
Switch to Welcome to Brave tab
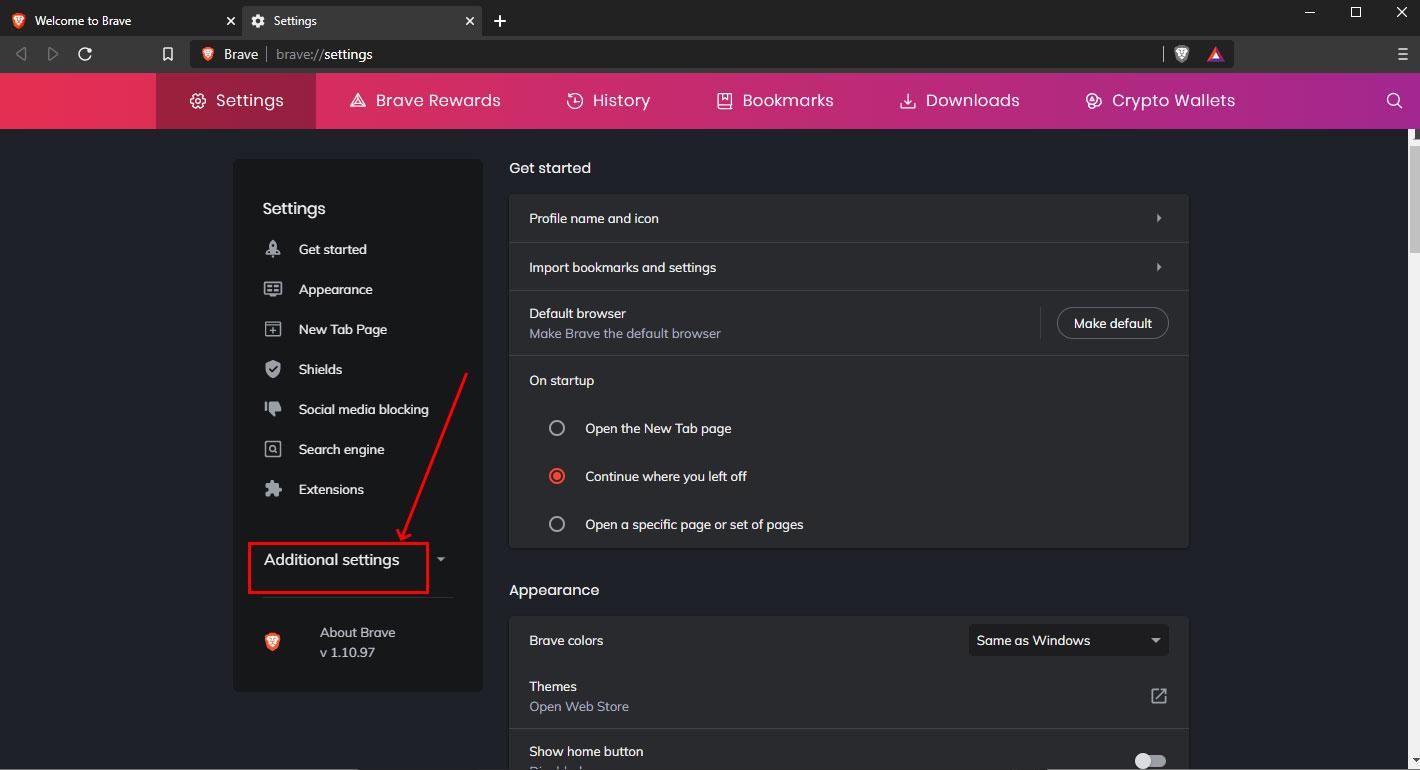[121, 21]
